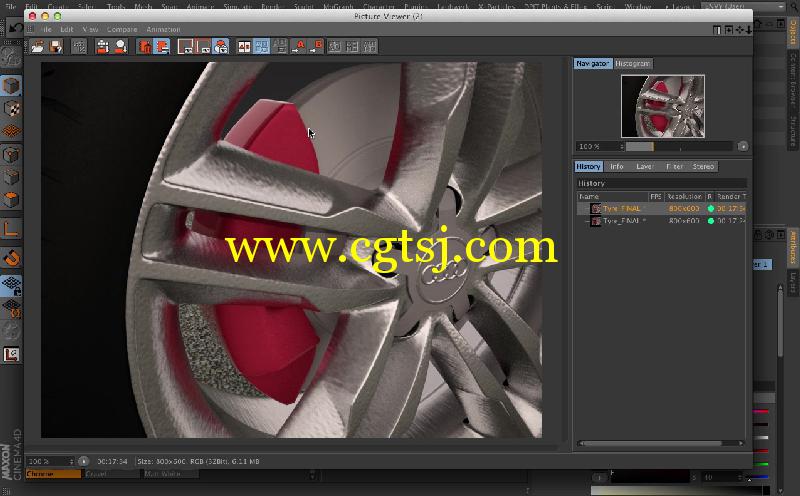The height and width of the screenshot is (496, 800).
Task: Switch to the Histogram tab
Action: [x=633, y=63]
